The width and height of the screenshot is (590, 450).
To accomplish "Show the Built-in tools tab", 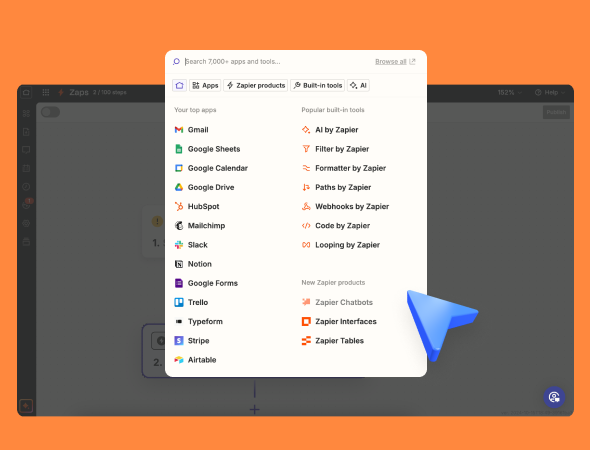I will point(318,85).
